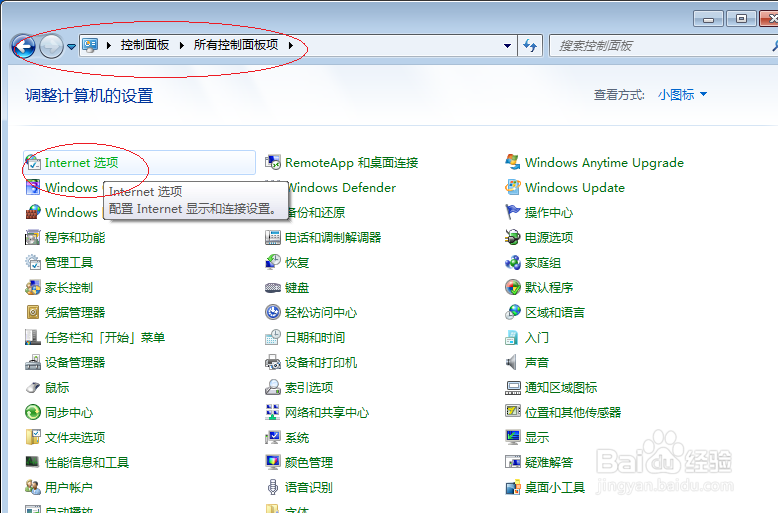Open the 鼠标 icon
Image resolution: width=778 pixels, height=513 pixels.
[x=33, y=387]
